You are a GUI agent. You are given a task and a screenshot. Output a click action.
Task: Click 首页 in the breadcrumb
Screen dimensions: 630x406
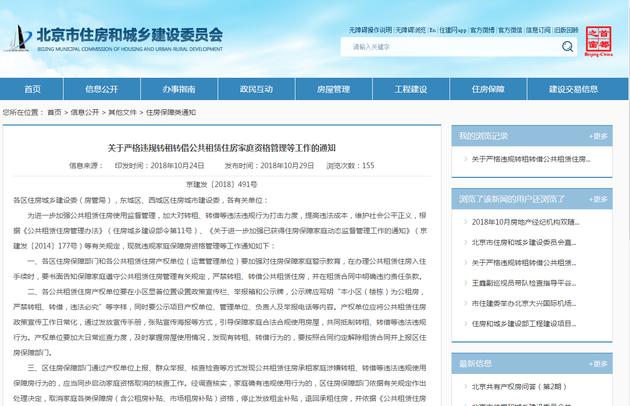click(x=54, y=113)
